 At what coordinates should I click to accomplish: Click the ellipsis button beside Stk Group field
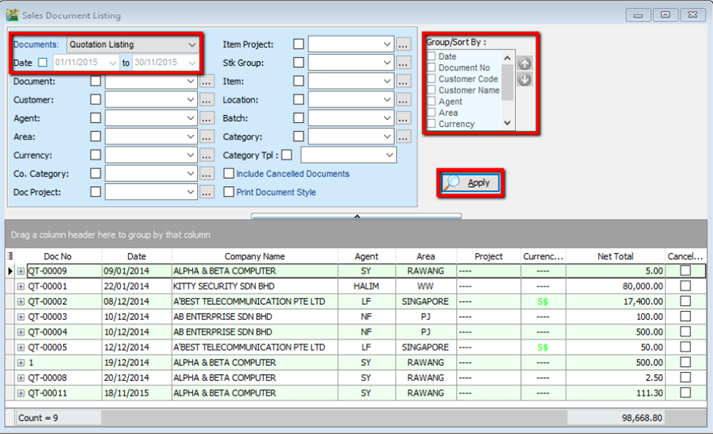(403, 63)
